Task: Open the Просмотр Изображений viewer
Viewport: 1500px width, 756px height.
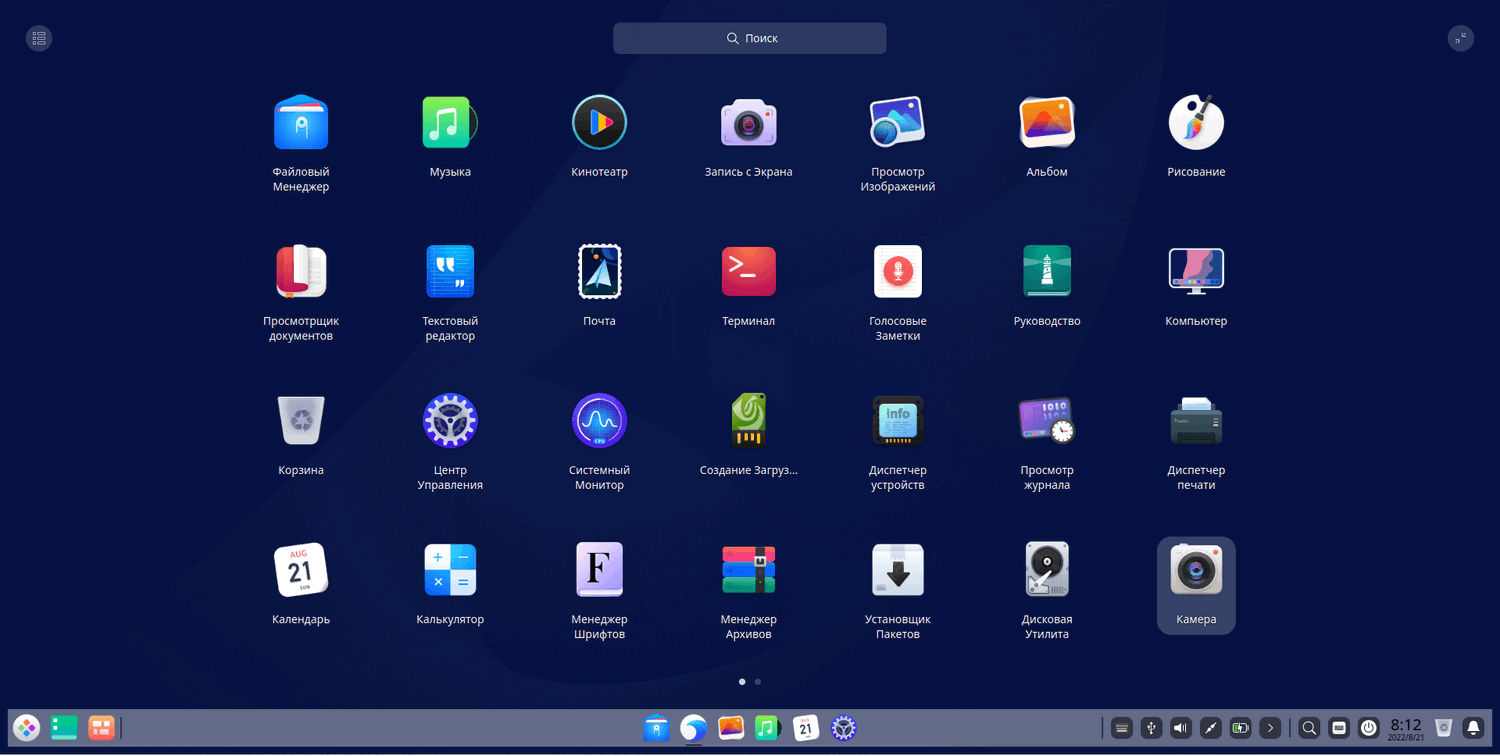Action: [x=898, y=123]
